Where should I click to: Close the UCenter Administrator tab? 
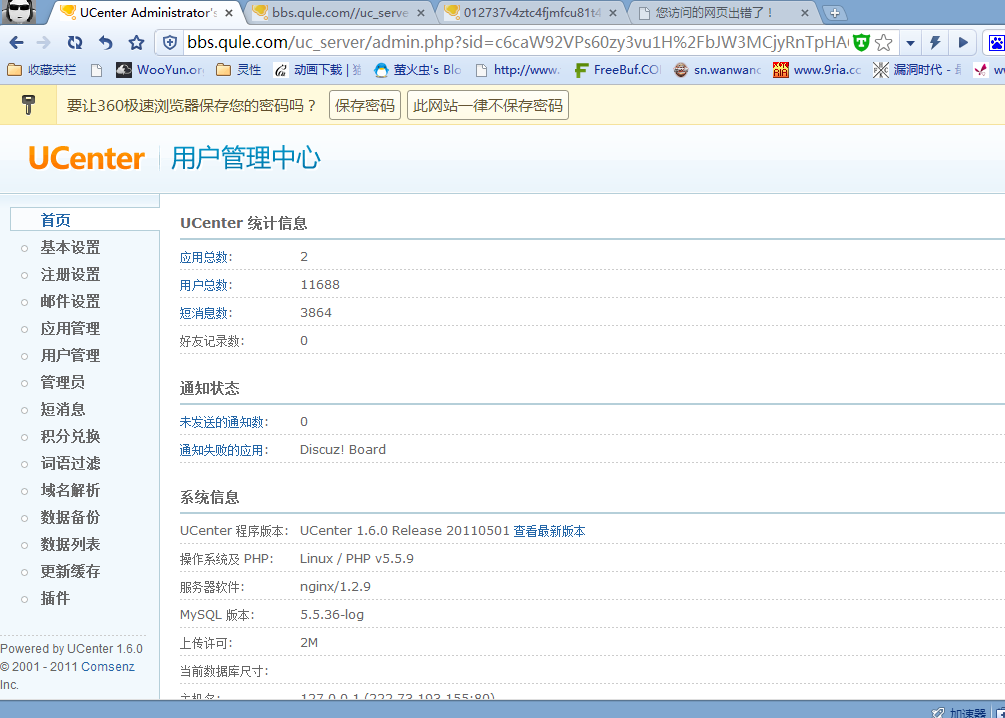click(x=229, y=13)
